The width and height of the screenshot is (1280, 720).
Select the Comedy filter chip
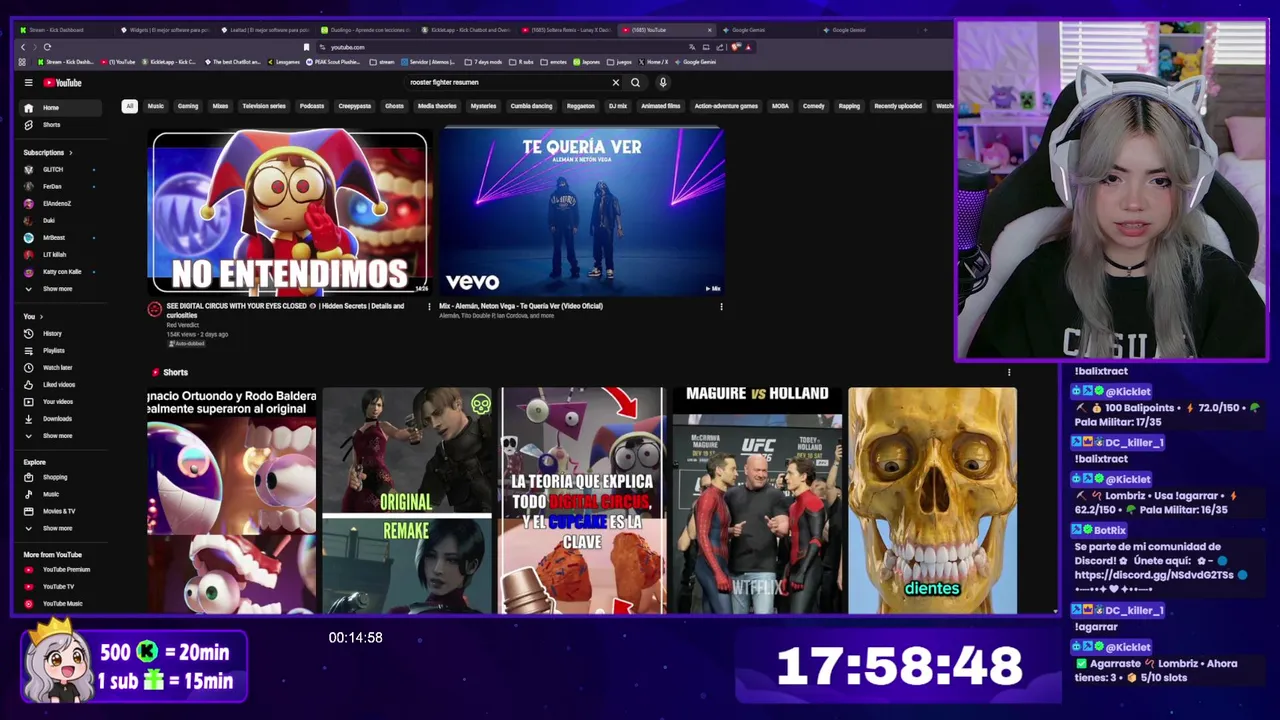[814, 106]
